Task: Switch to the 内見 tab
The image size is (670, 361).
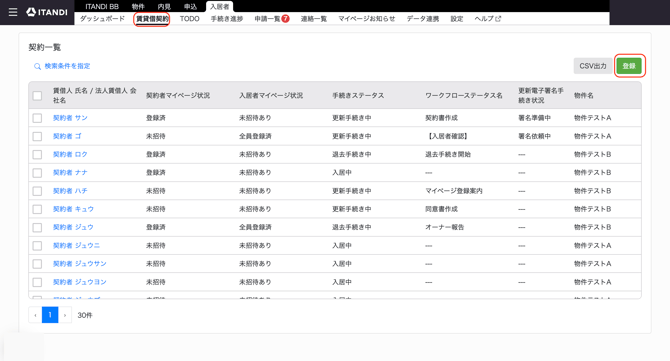Action: click(x=164, y=6)
